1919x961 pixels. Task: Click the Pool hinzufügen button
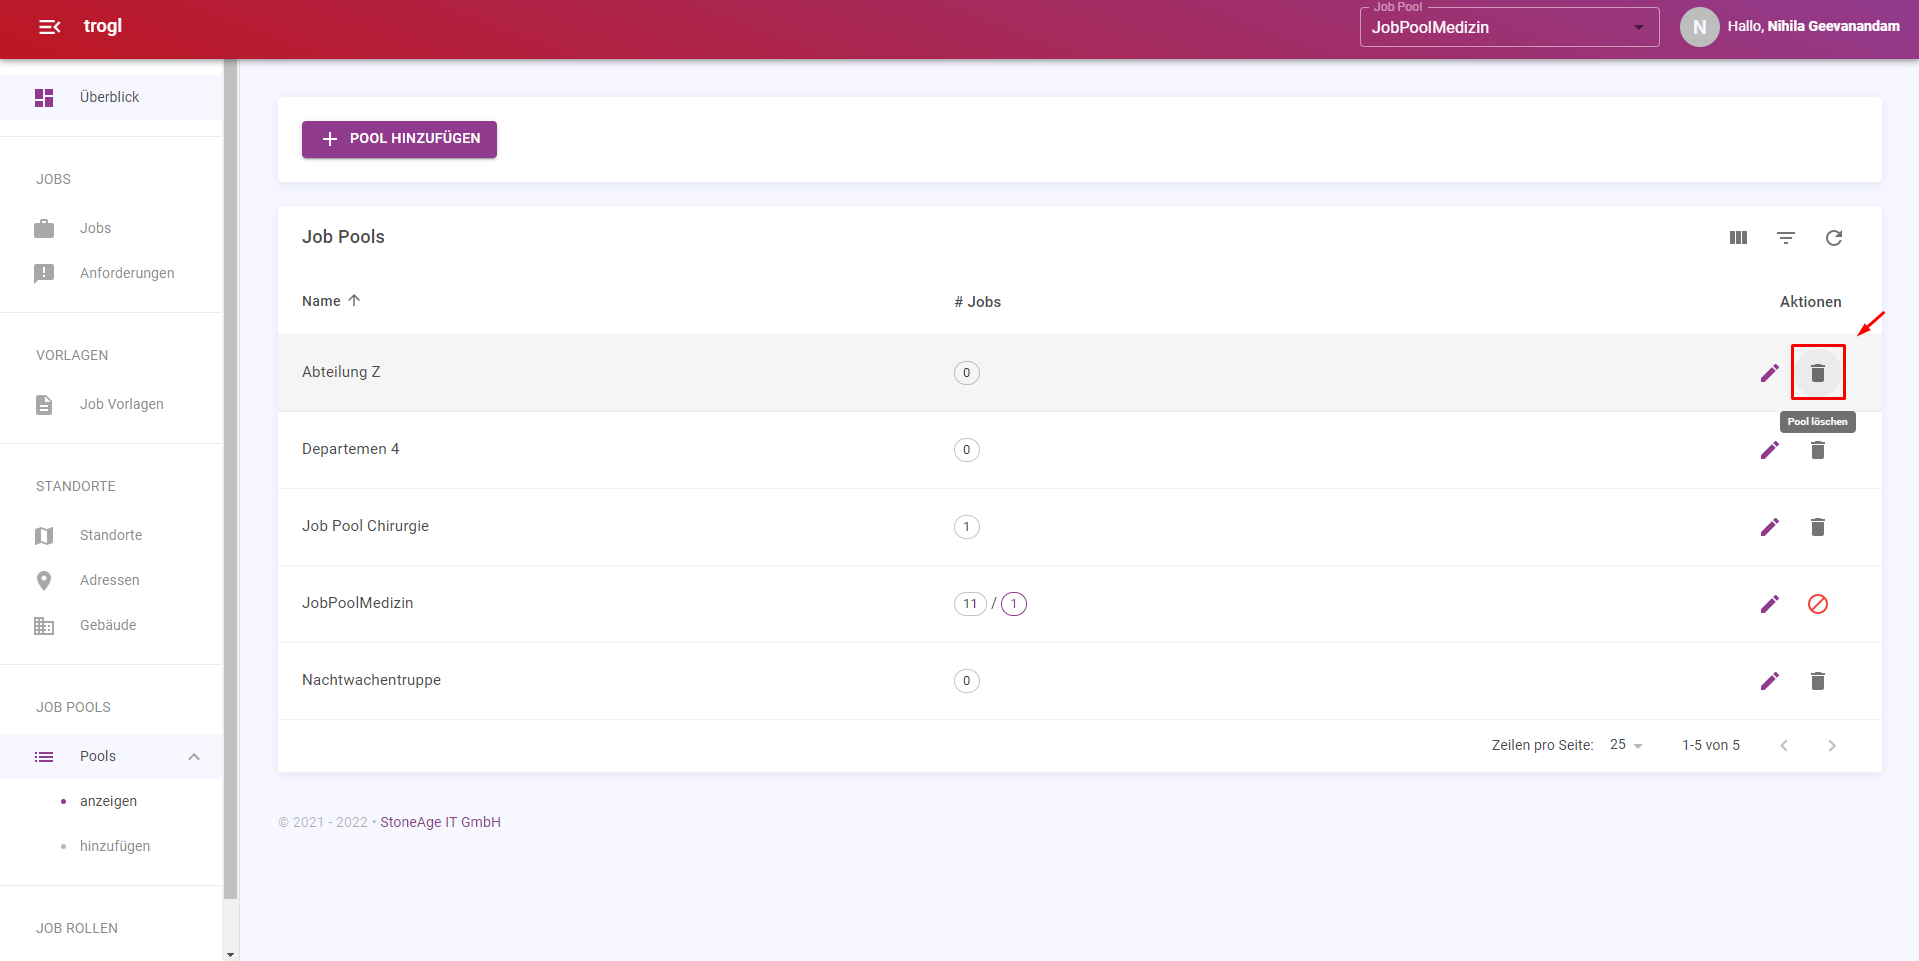coord(399,139)
